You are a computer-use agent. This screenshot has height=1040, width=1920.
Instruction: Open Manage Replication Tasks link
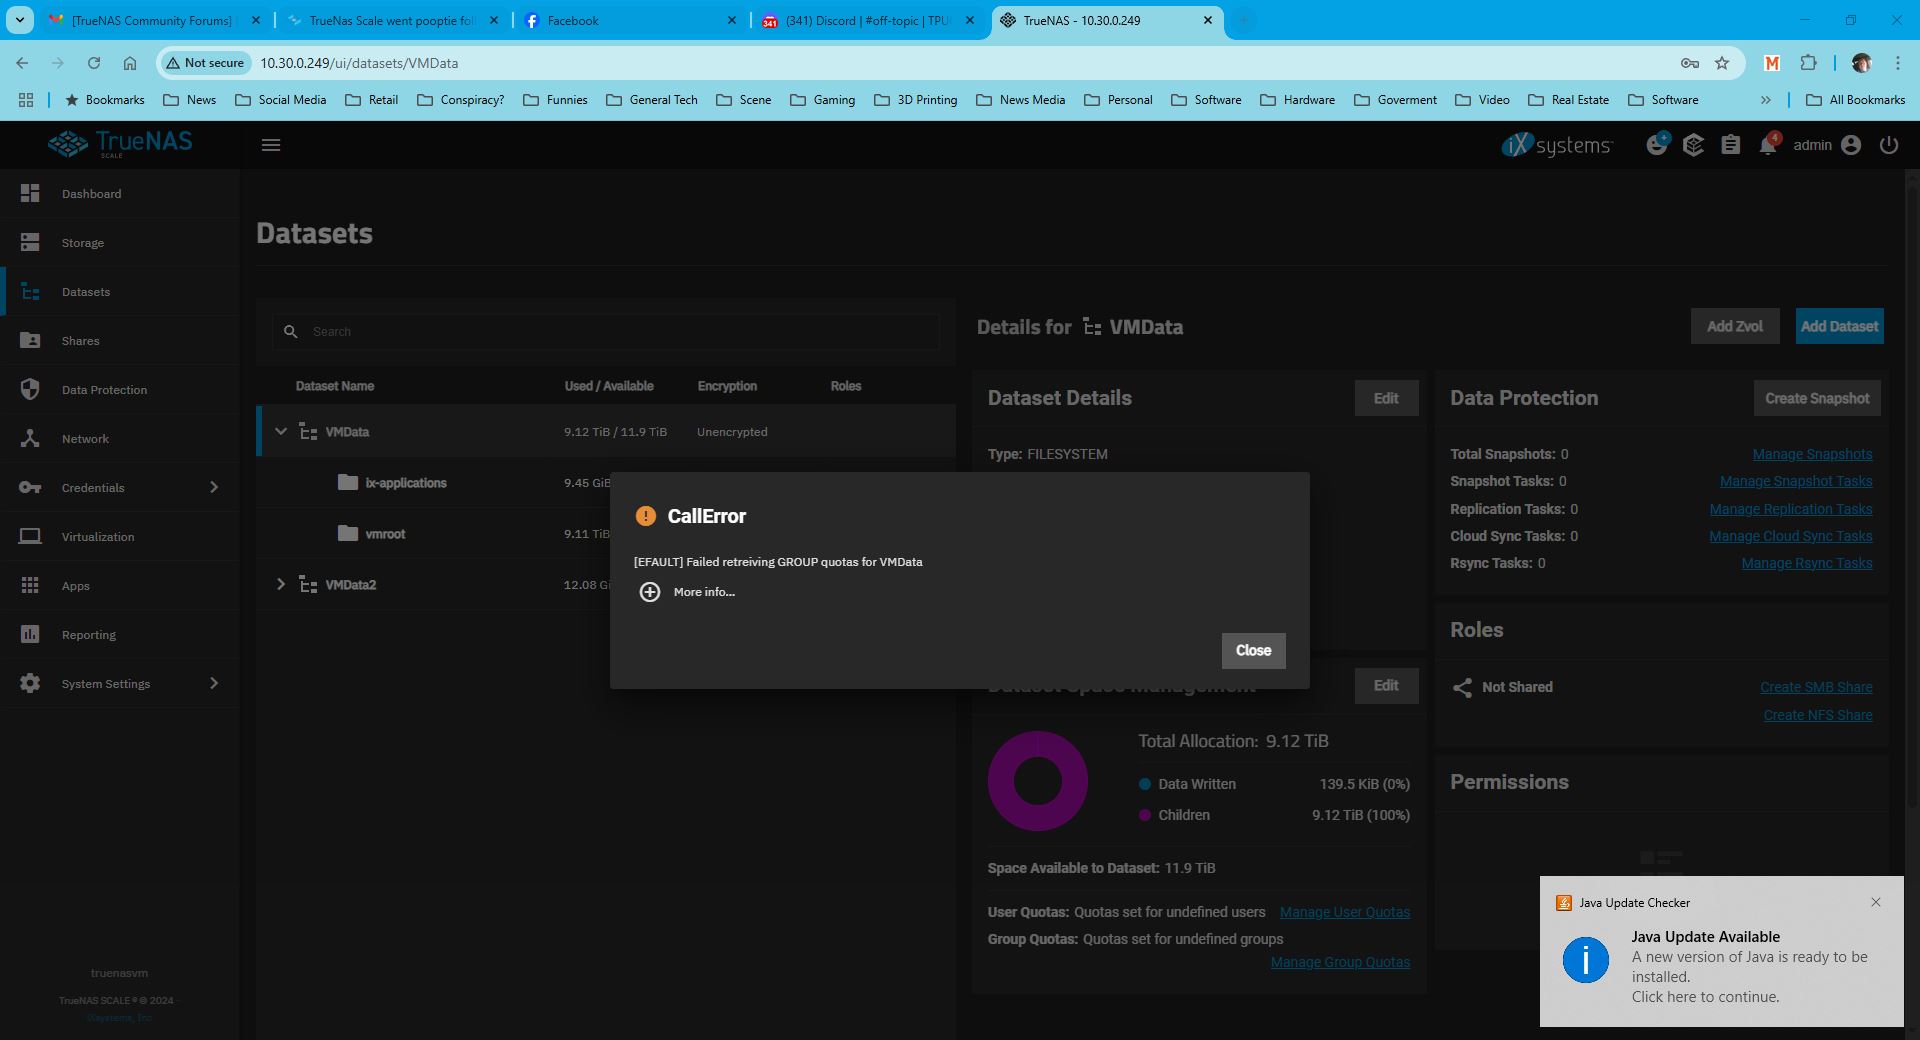pyautogui.click(x=1791, y=509)
